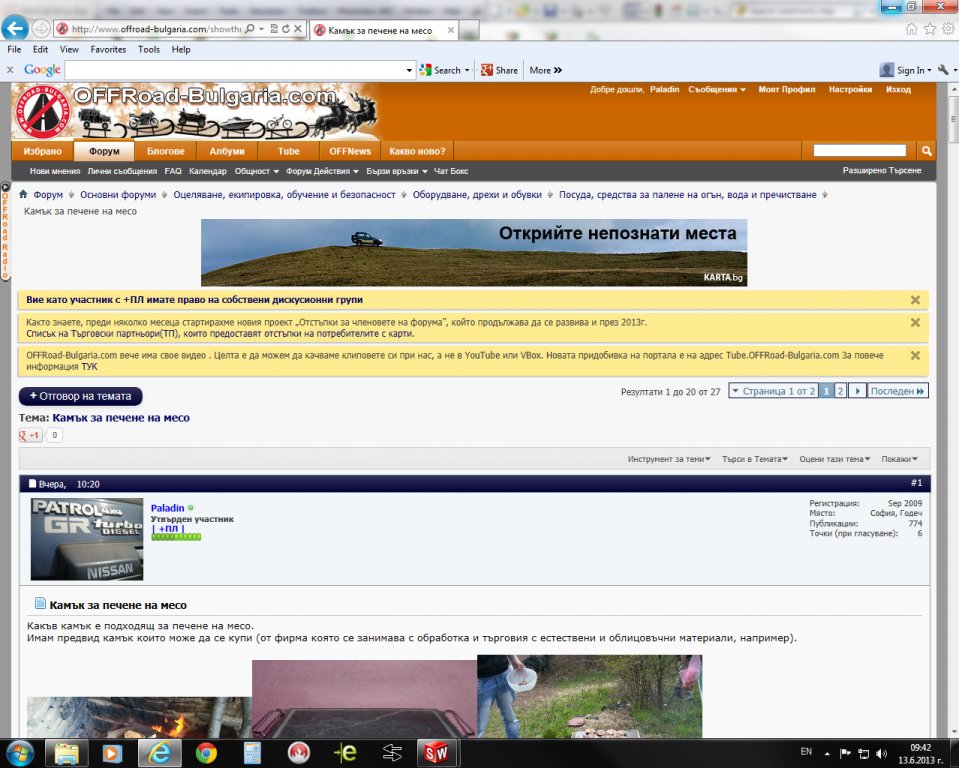Open the Инструмент за теми dropdown
The width and height of the screenshot is (959, 768).
coord(669,459)
